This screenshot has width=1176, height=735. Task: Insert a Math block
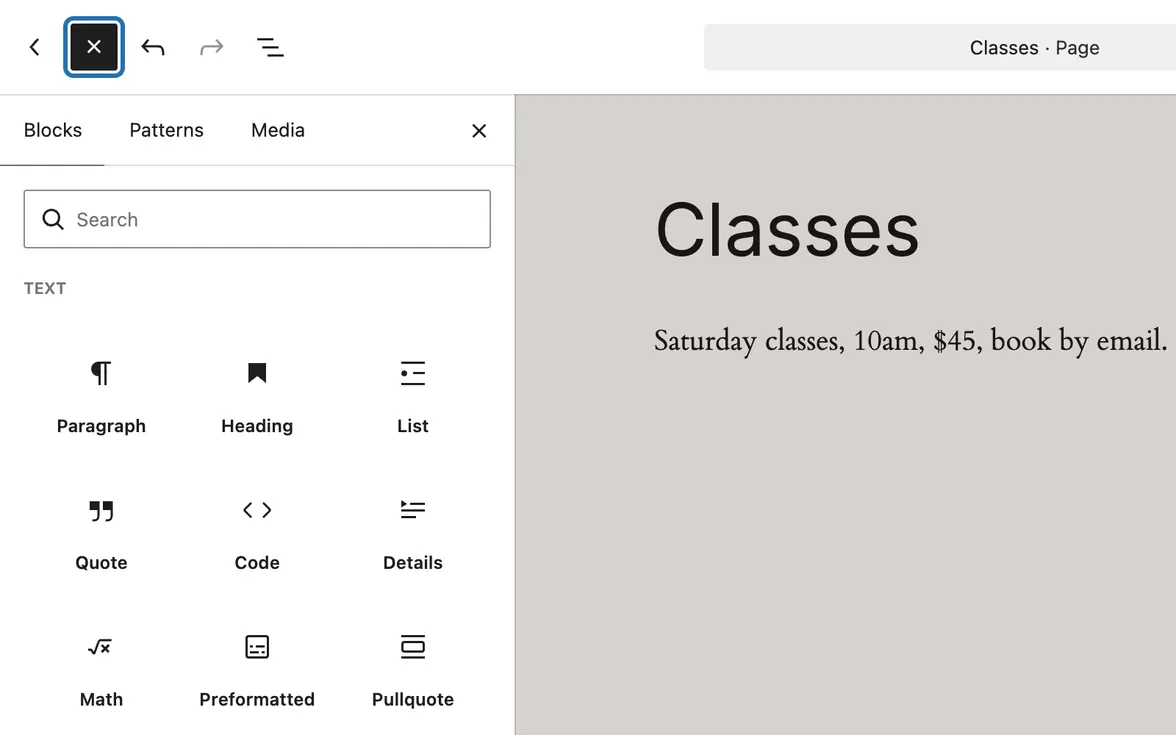click(x=101, y=670)
